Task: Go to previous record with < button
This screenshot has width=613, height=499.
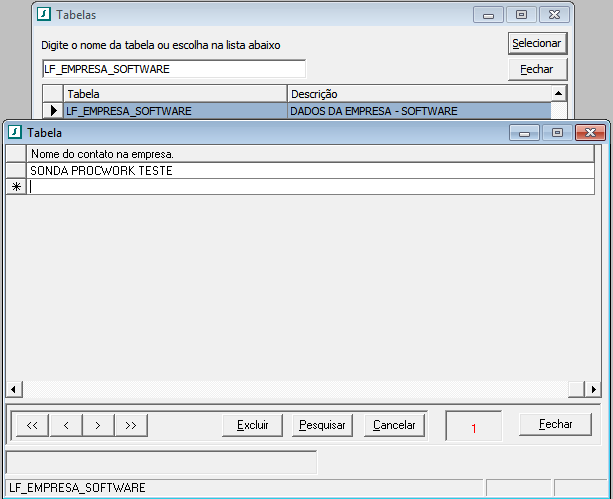Action: (x=65, y=425)
